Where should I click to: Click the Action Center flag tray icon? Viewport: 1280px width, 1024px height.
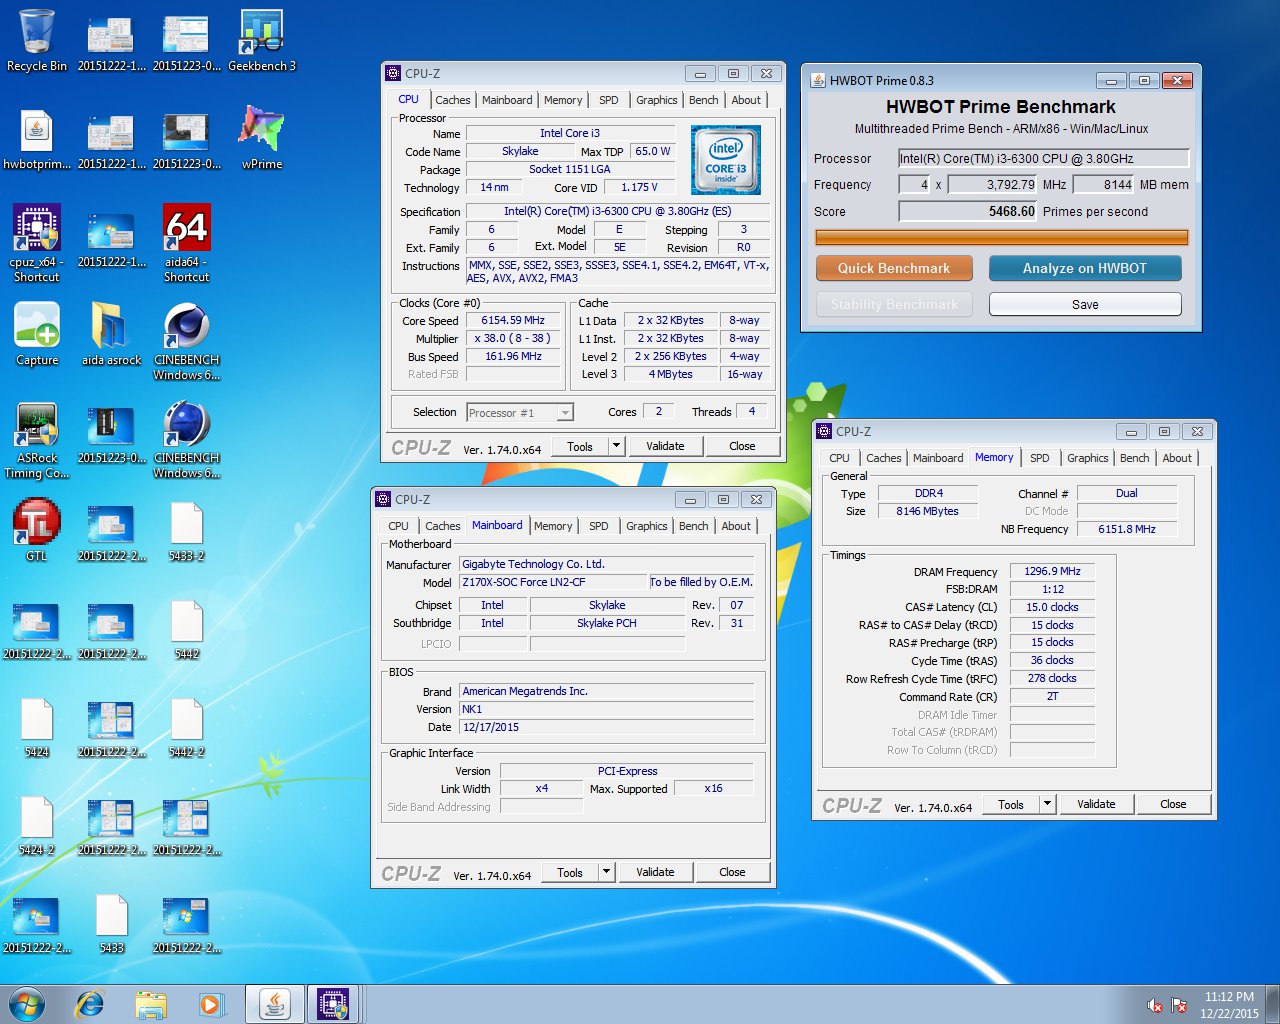point(1180,1005)
